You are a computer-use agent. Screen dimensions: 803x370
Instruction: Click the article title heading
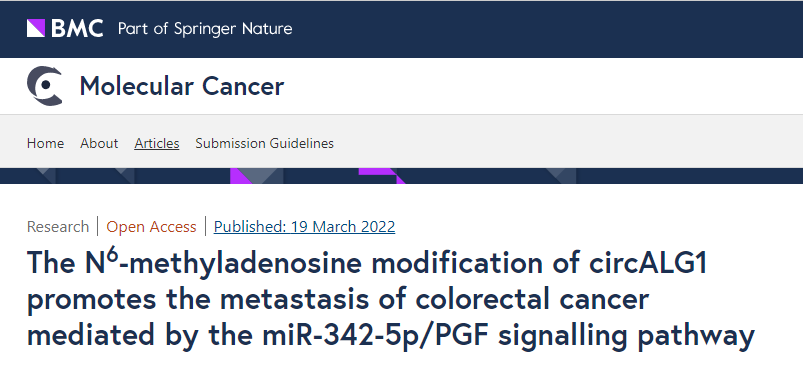tap(391, 299)
